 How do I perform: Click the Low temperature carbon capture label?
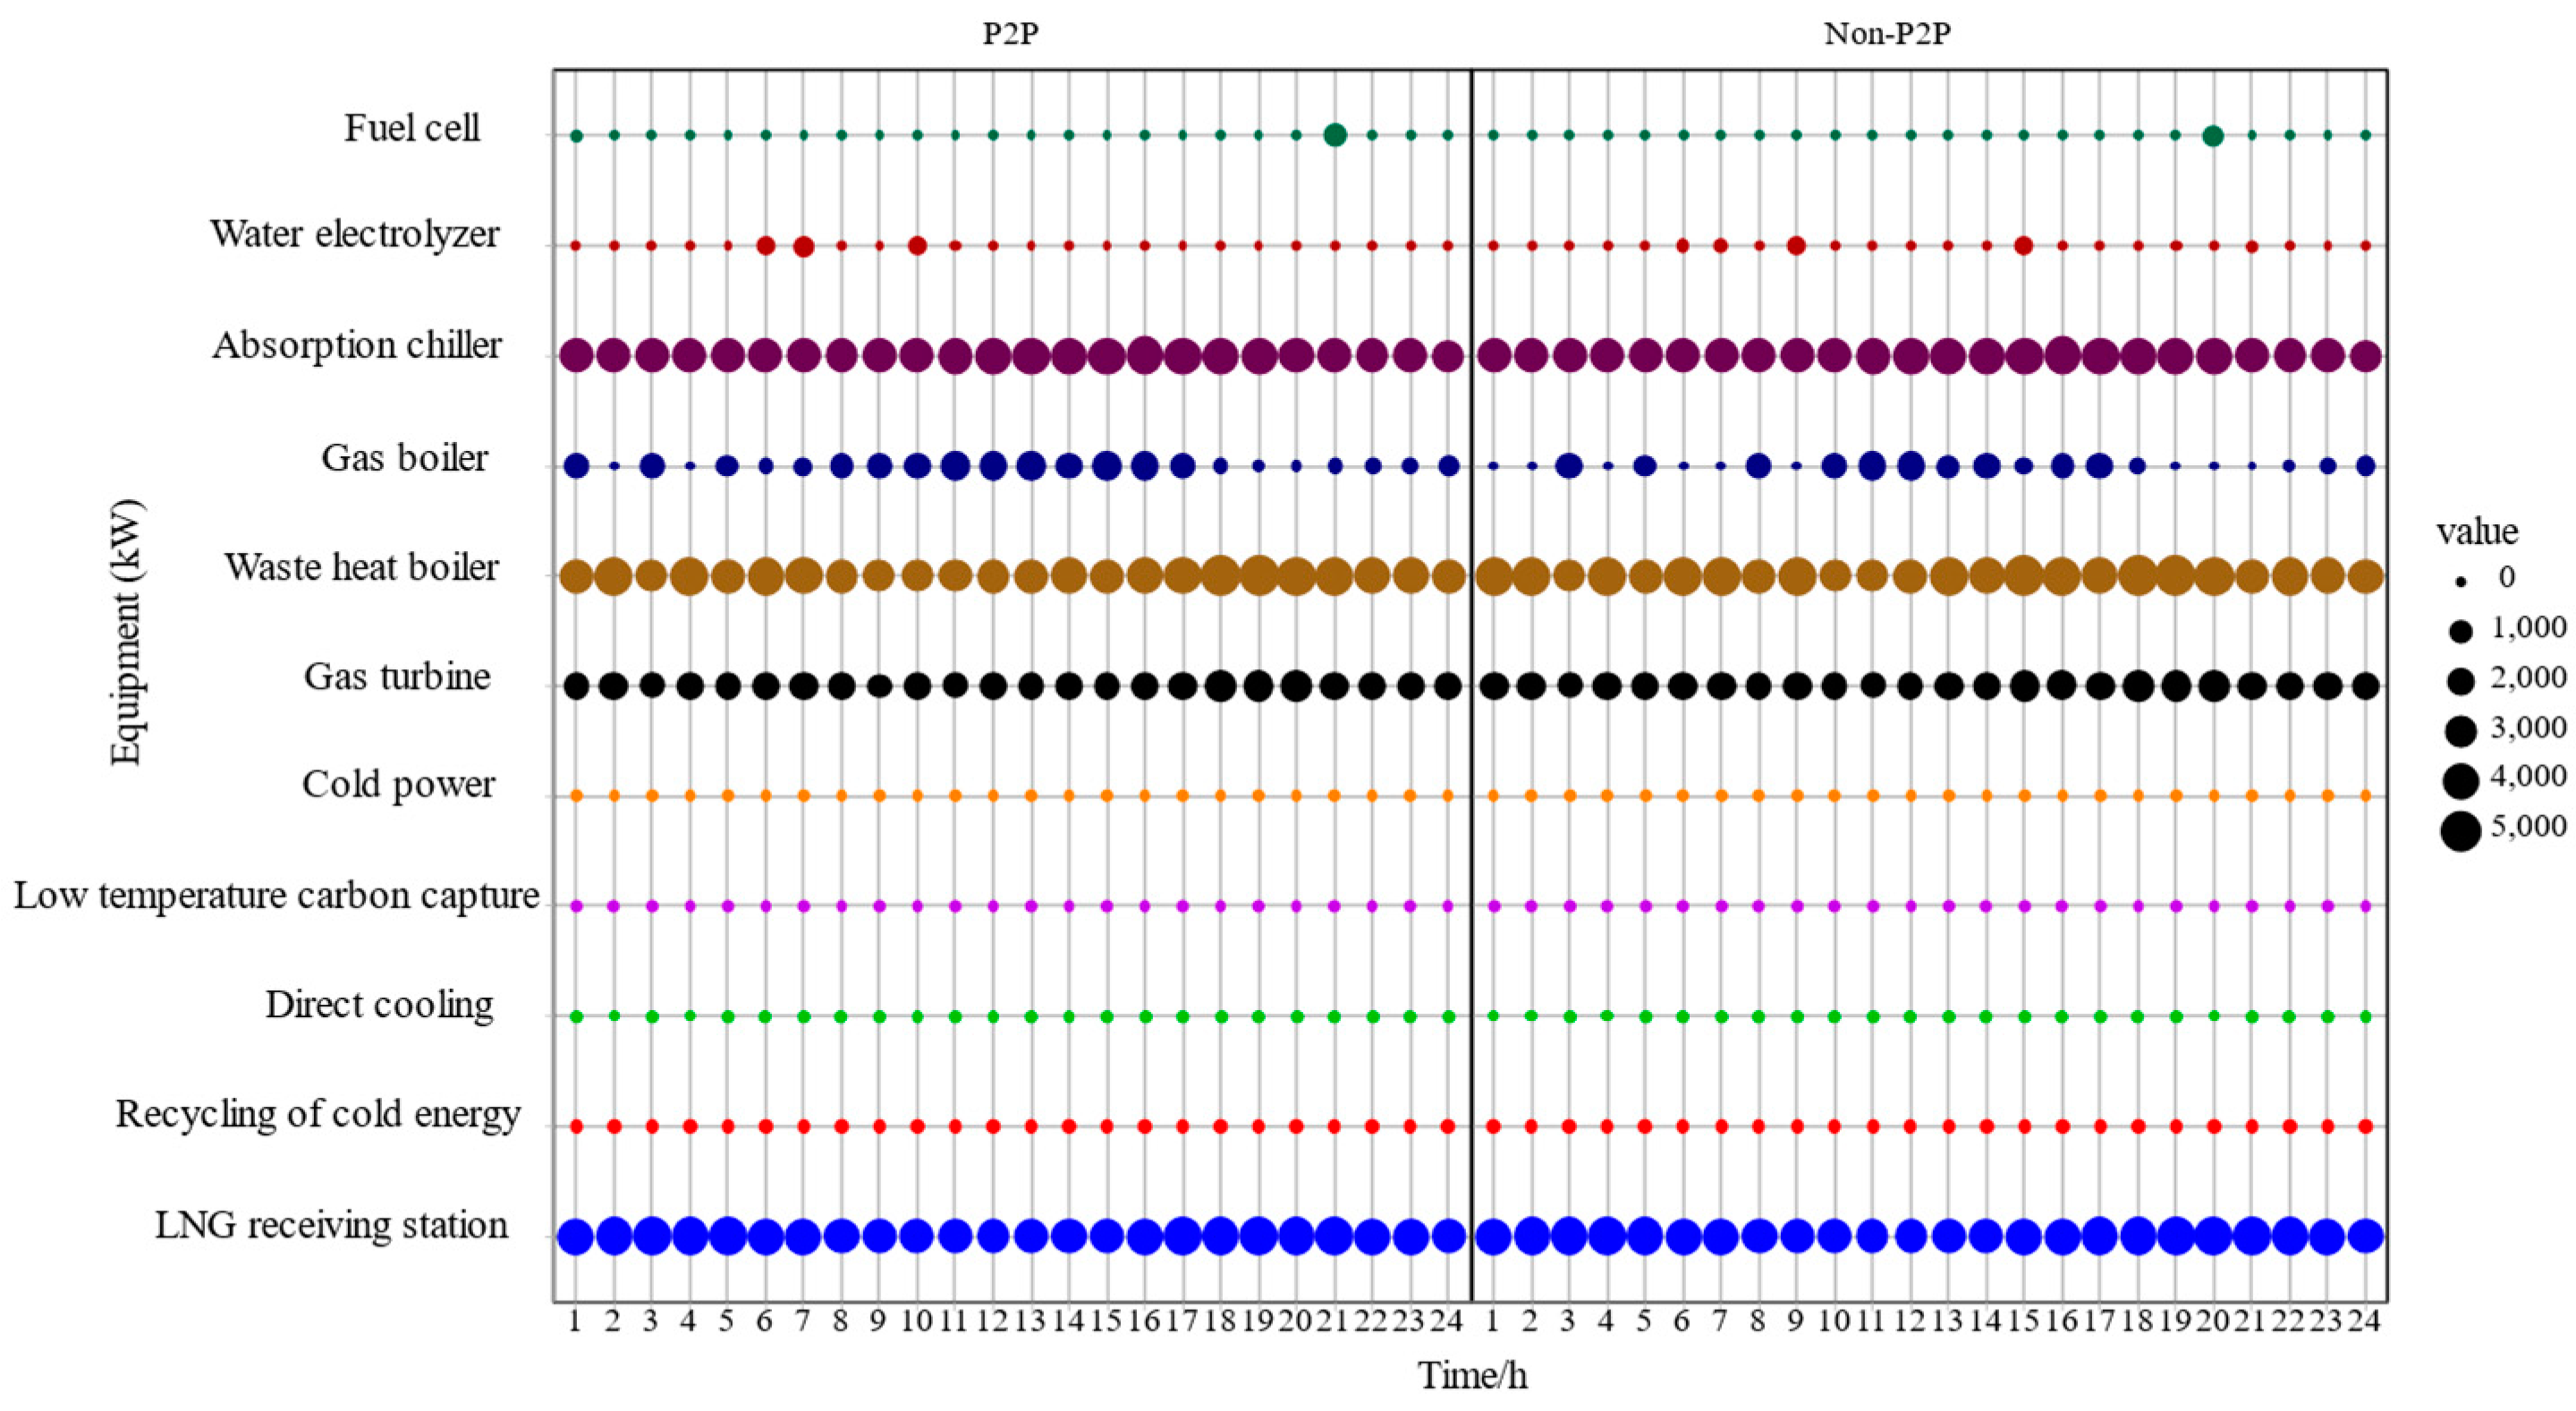click(276, 895)
